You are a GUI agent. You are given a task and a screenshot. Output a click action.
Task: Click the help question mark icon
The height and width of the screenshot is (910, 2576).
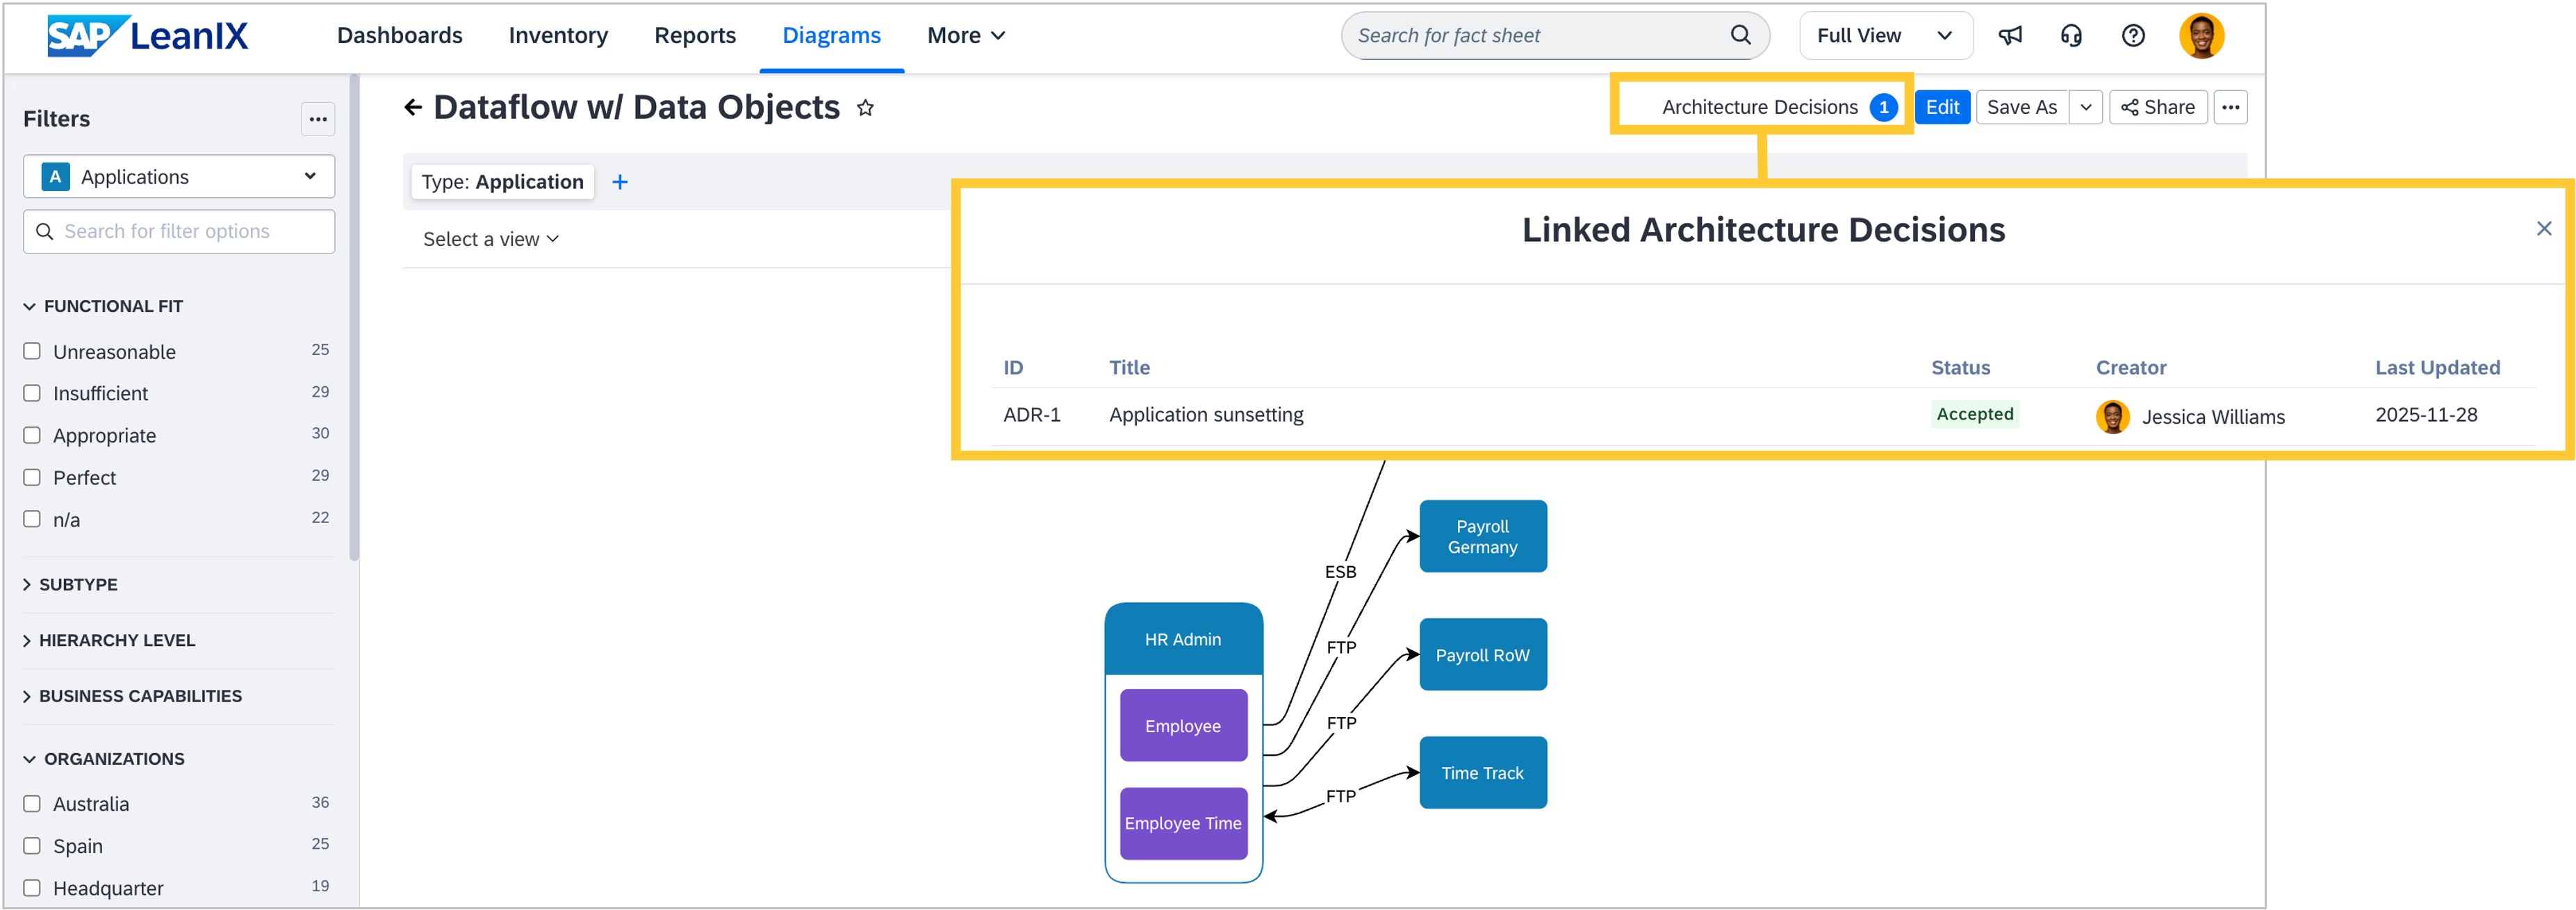pos(2133,36)
